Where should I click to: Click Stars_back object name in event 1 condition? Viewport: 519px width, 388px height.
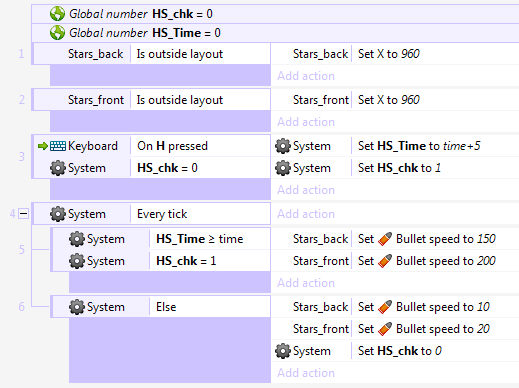click(x=96, y=54)
